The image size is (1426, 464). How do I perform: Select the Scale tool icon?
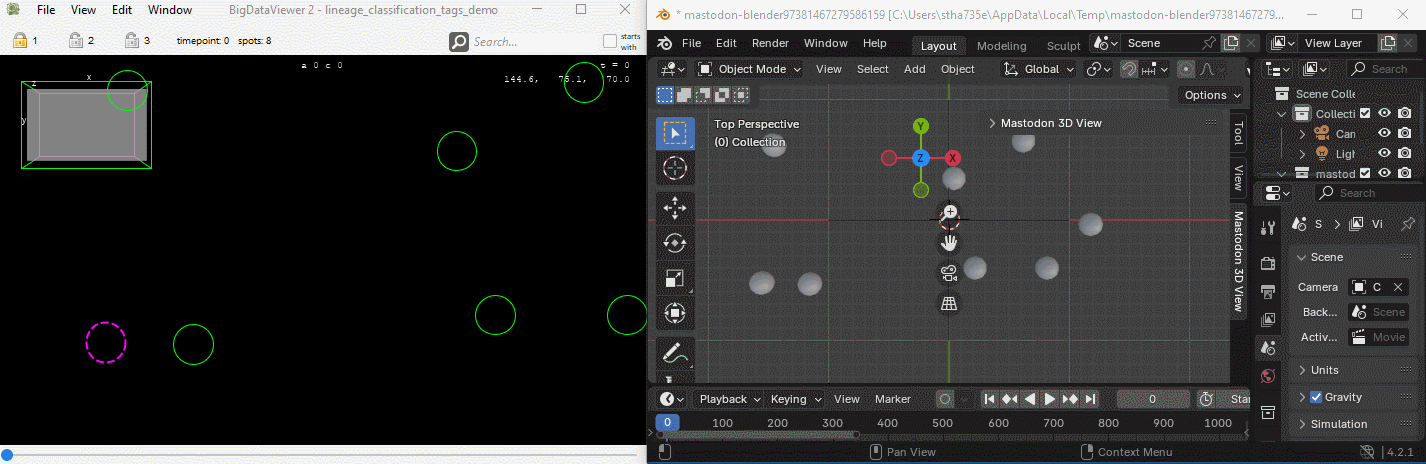[674, 279]
